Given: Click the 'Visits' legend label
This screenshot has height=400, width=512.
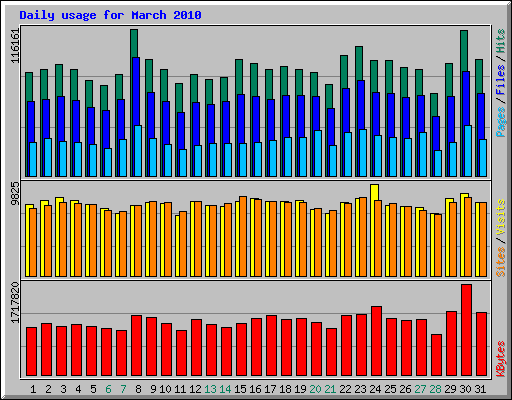Looking at the screenshot, I should 501,217.
